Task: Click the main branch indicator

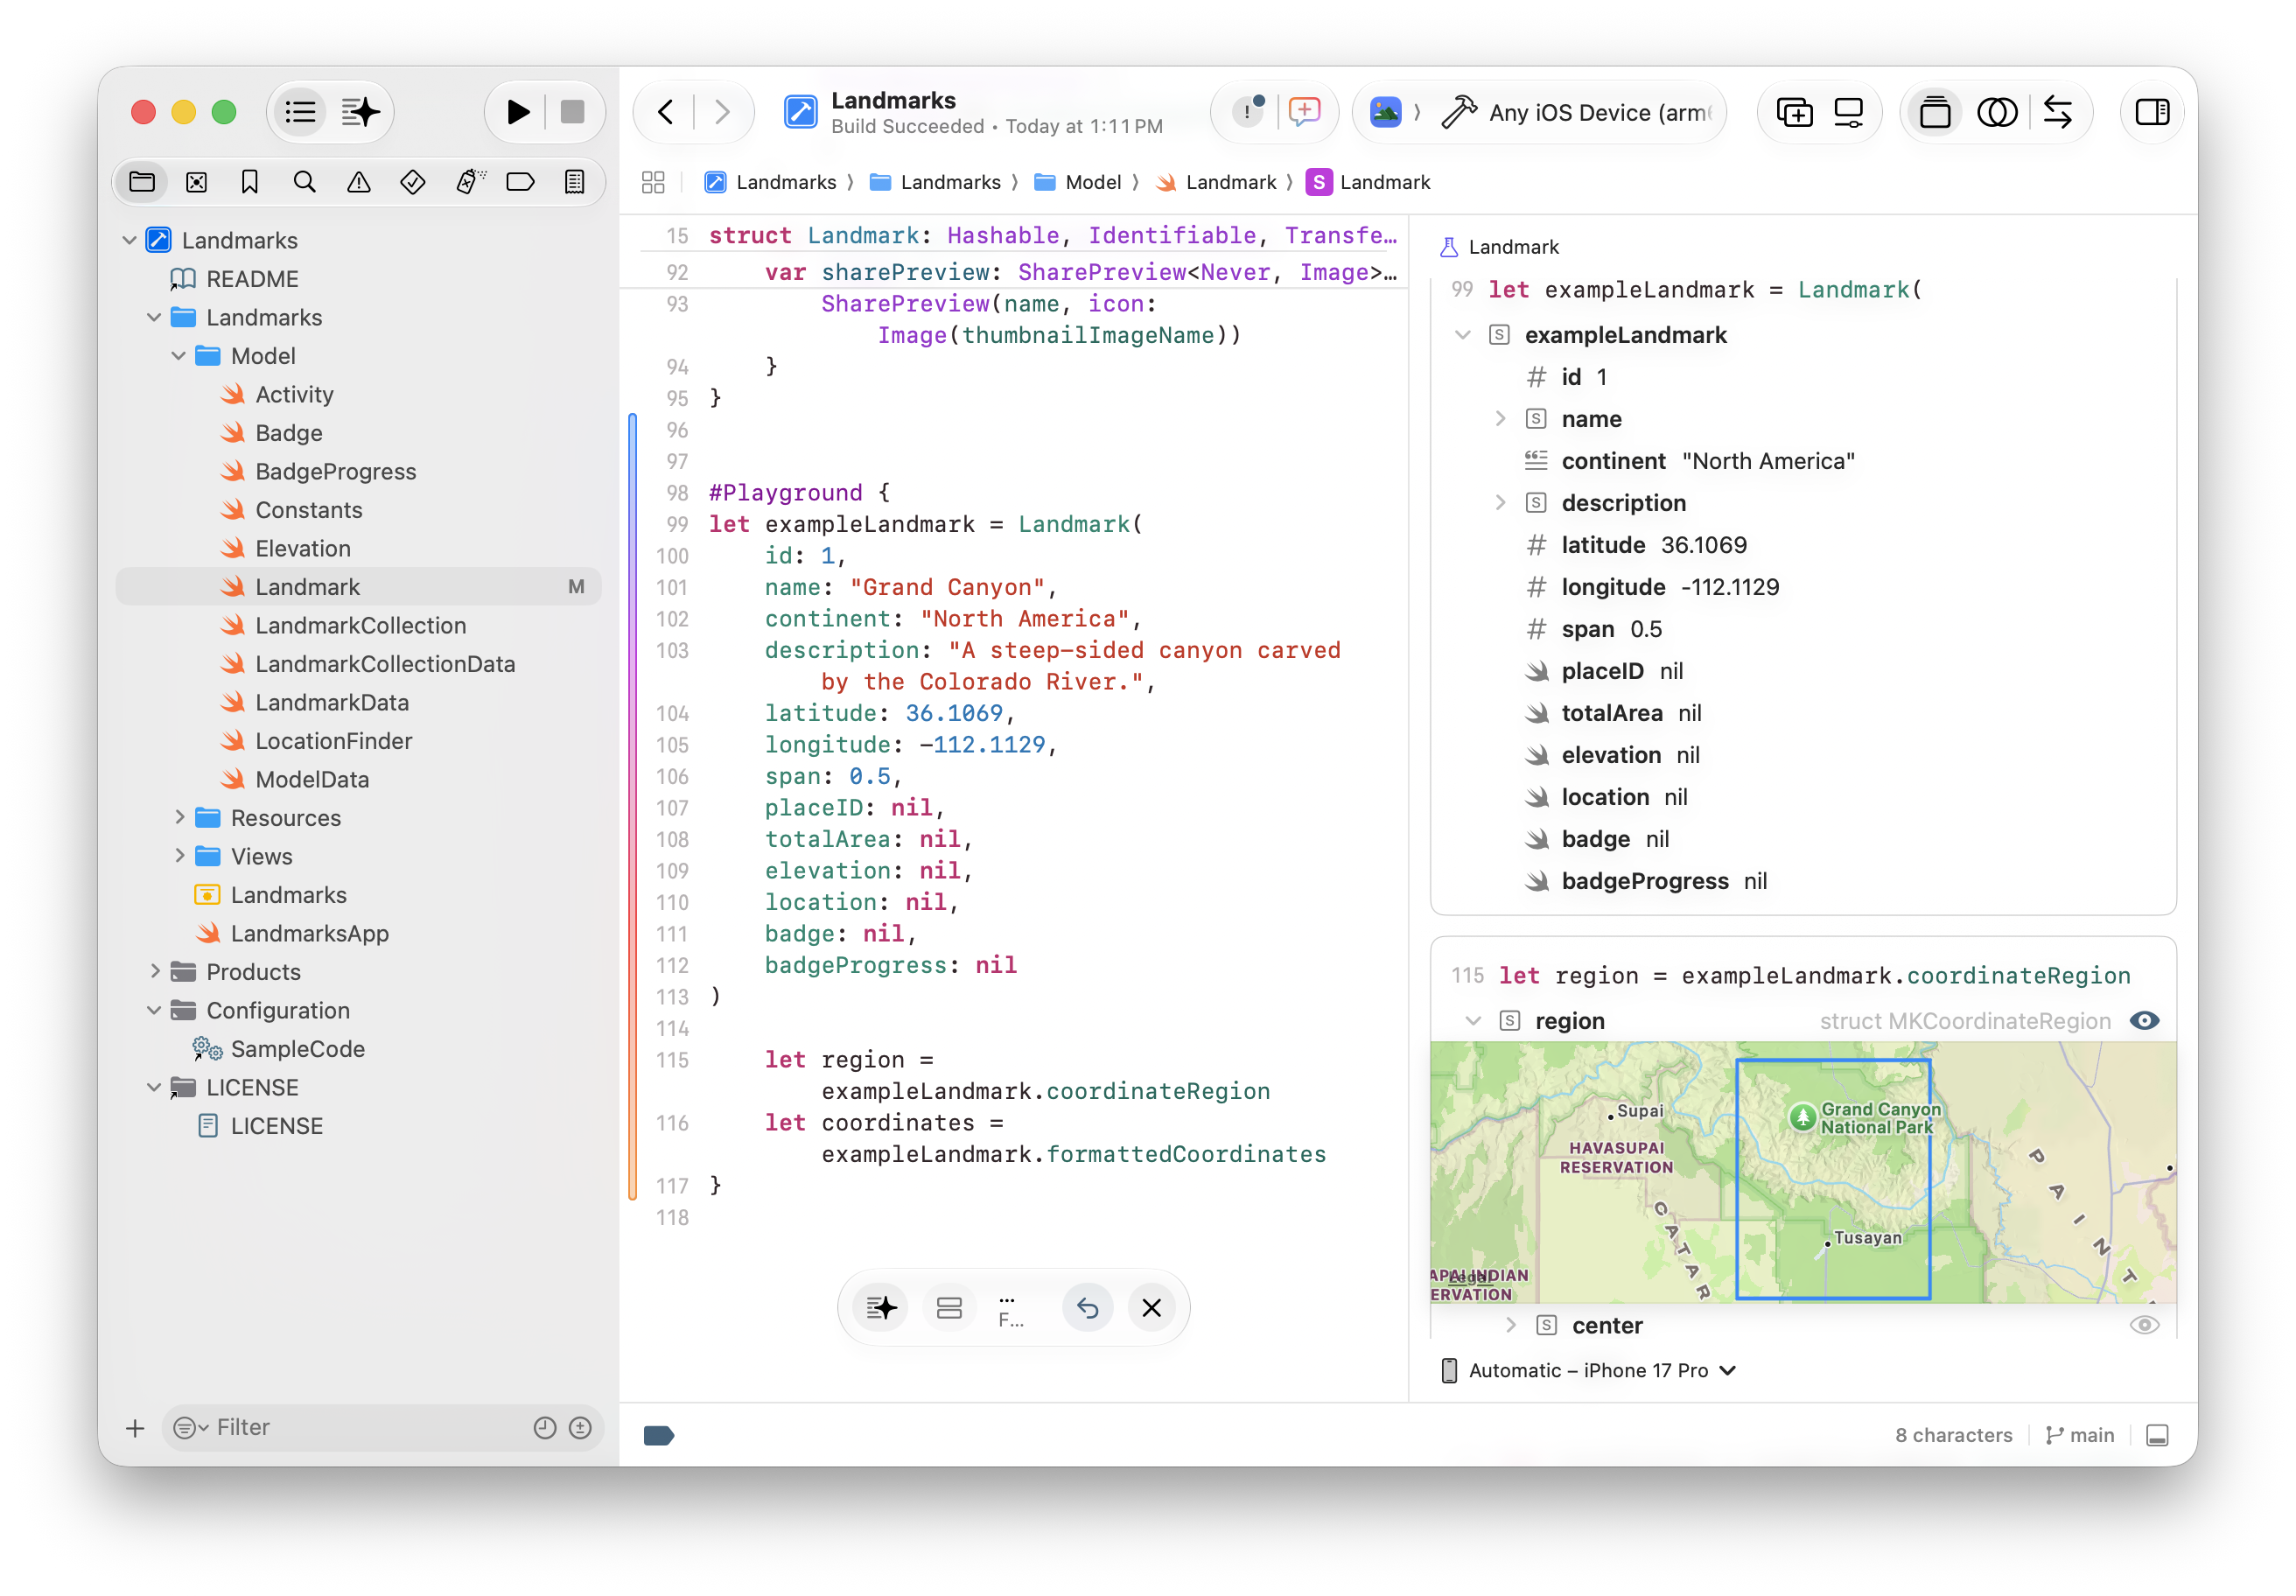Action: click(x=2080, y=1435)
